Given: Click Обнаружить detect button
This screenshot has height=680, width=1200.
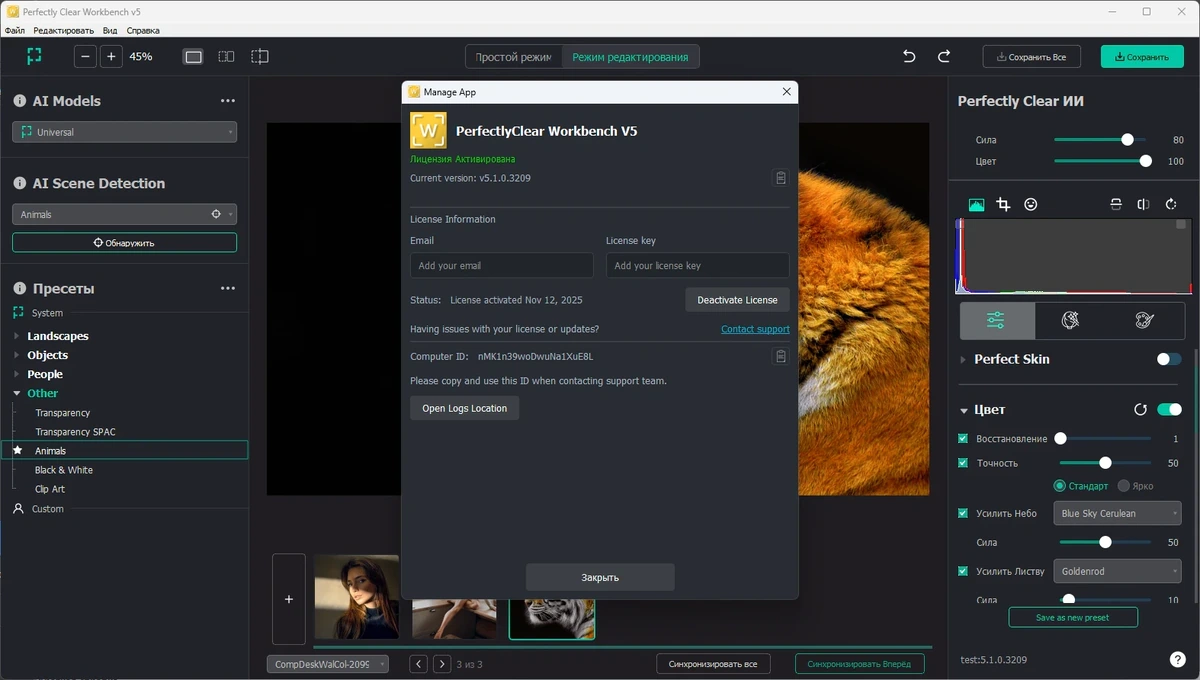Looking at the screenshot, I should pyautogui.click(x=124, y=242).
